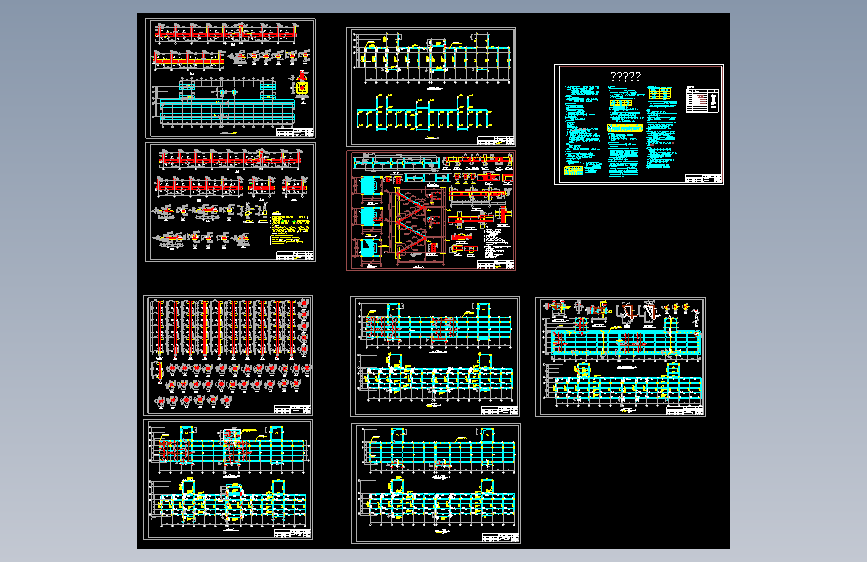Select the drawing sheet titled "?????"

(x=639, y=124)
